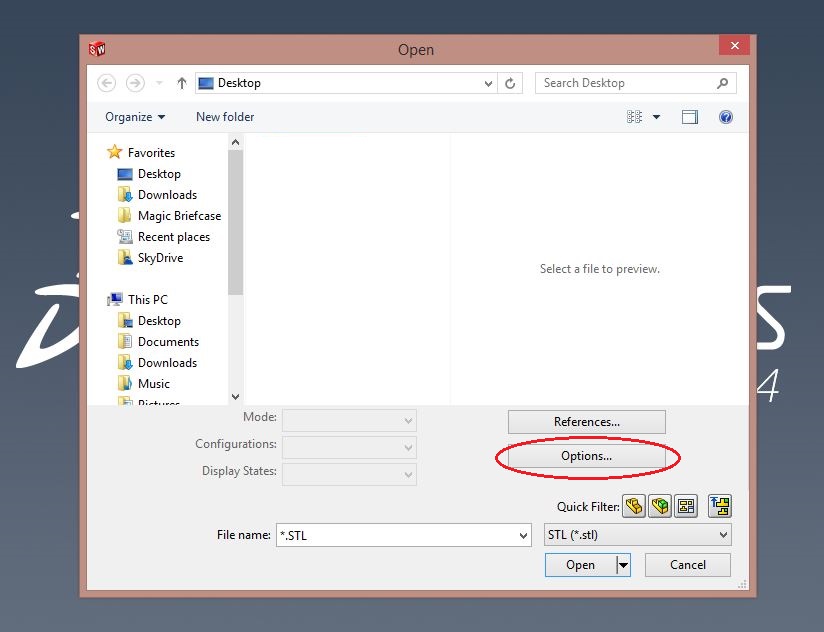
Task: Expand the File name history dropdown
Action: click(x=523, y=536)
